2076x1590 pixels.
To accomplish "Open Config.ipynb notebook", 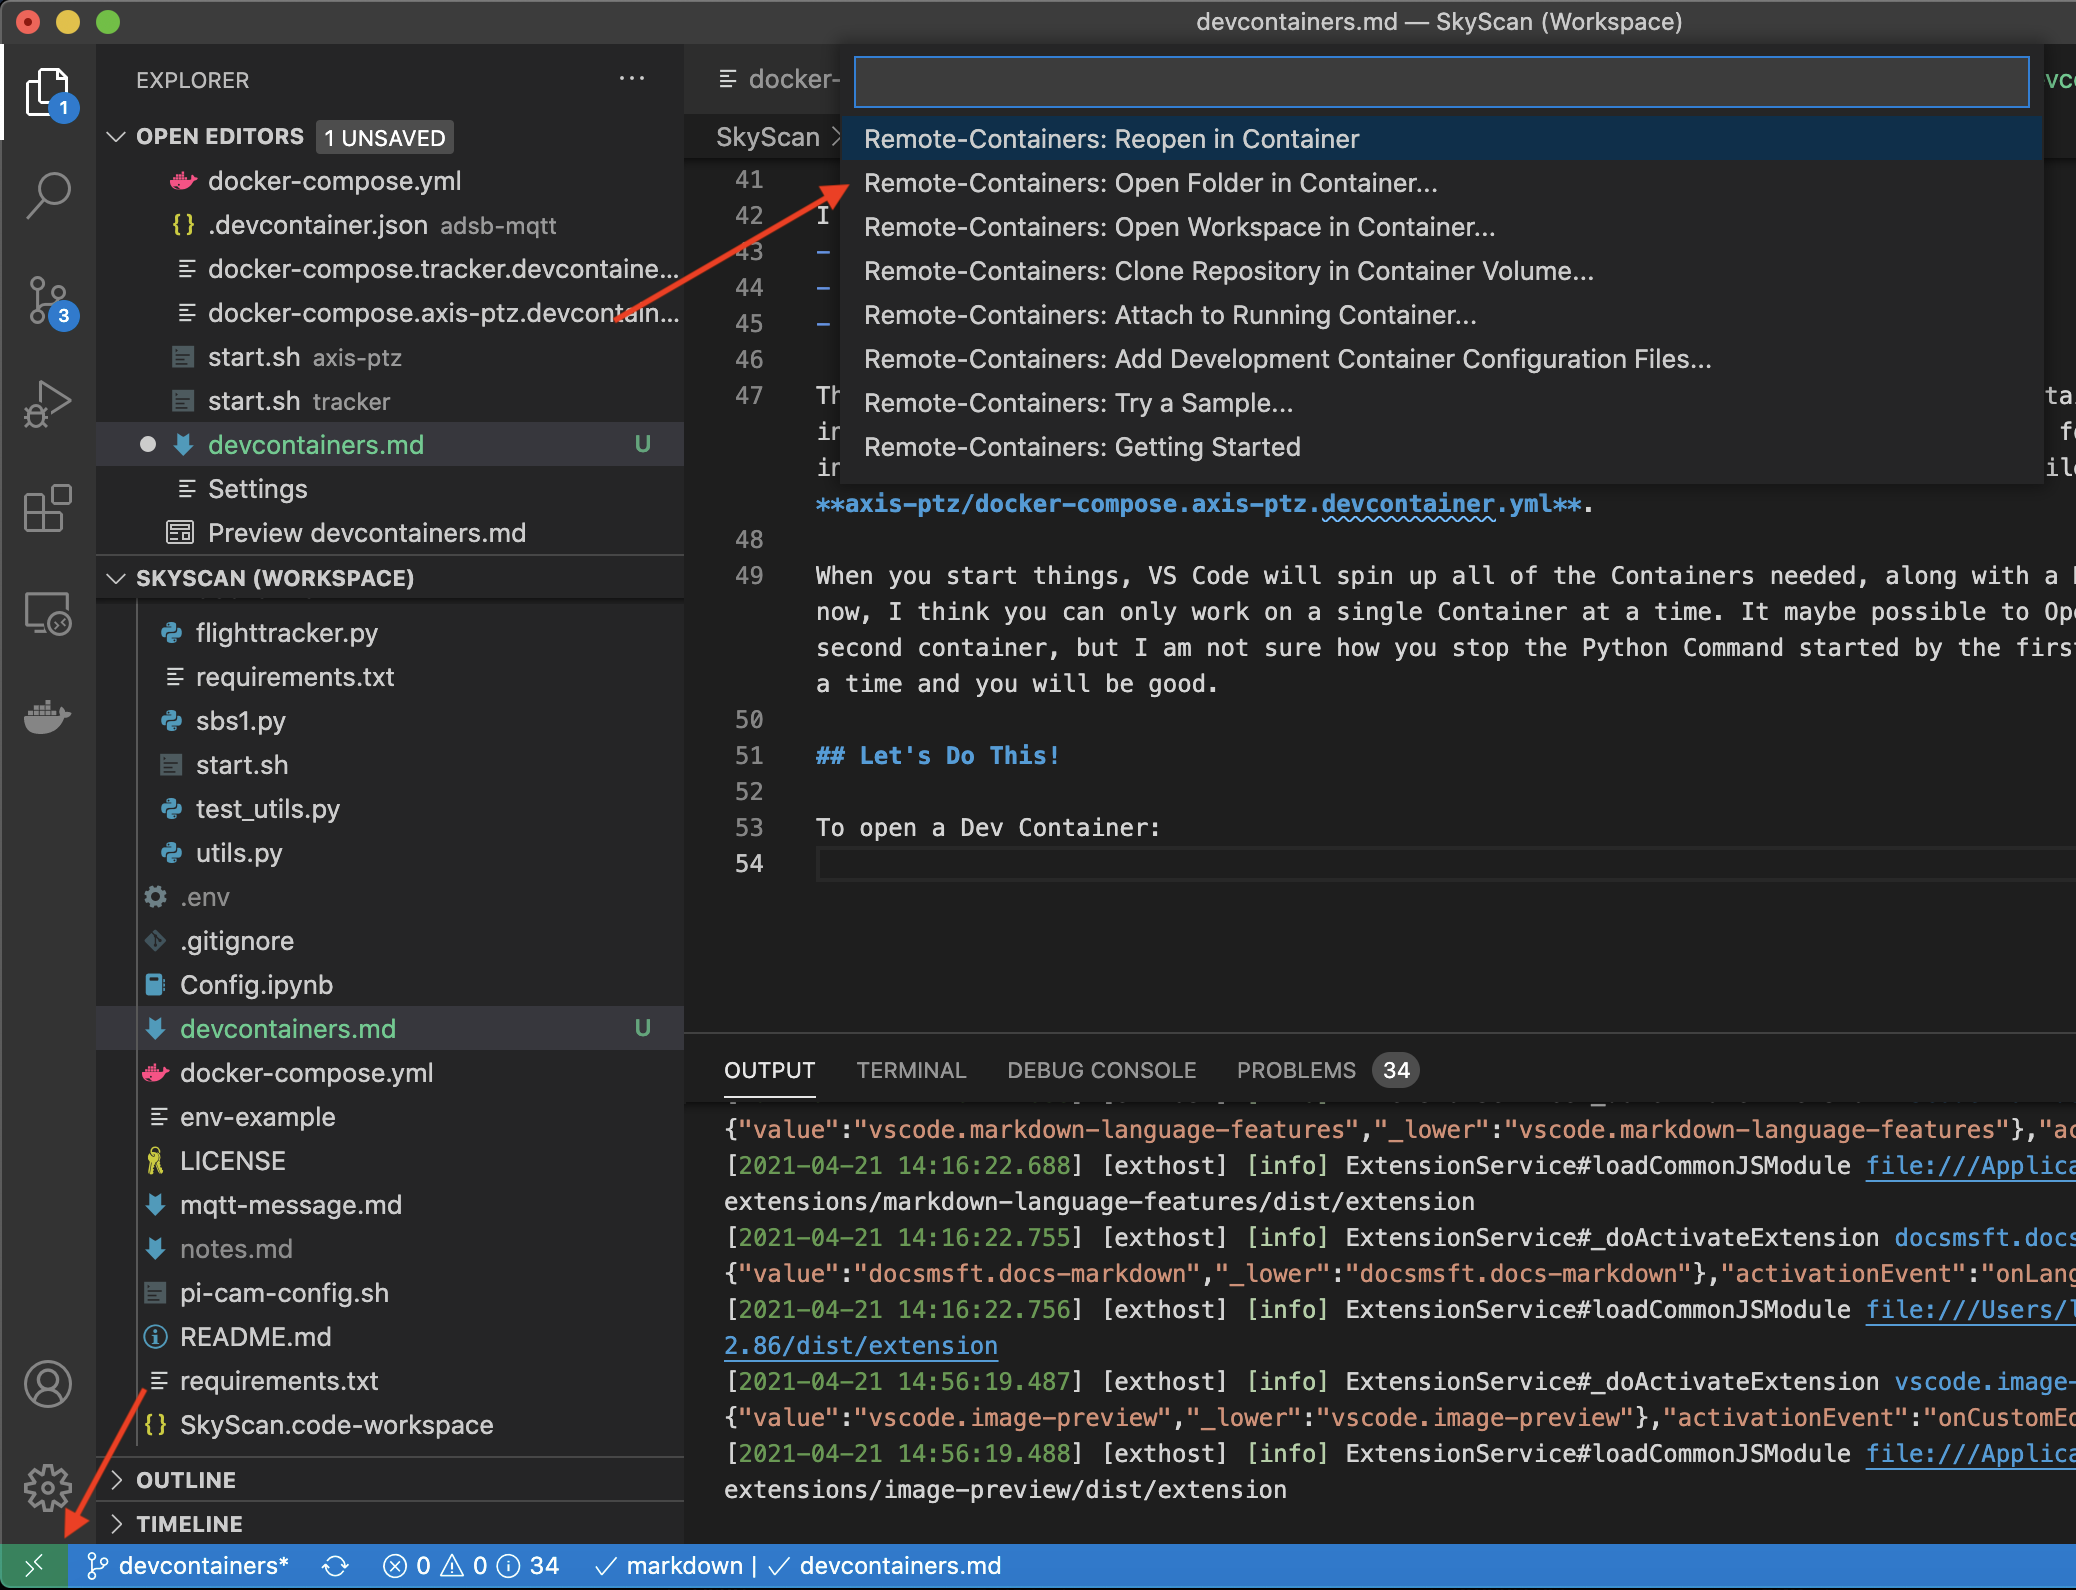I will coord(390,985).
